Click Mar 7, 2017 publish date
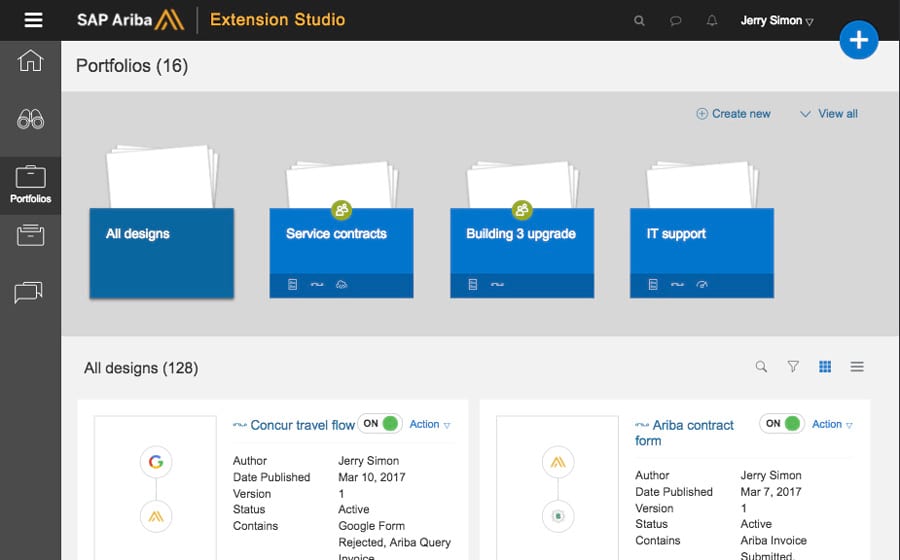This screenshot has height=560, width=900. 771,492
